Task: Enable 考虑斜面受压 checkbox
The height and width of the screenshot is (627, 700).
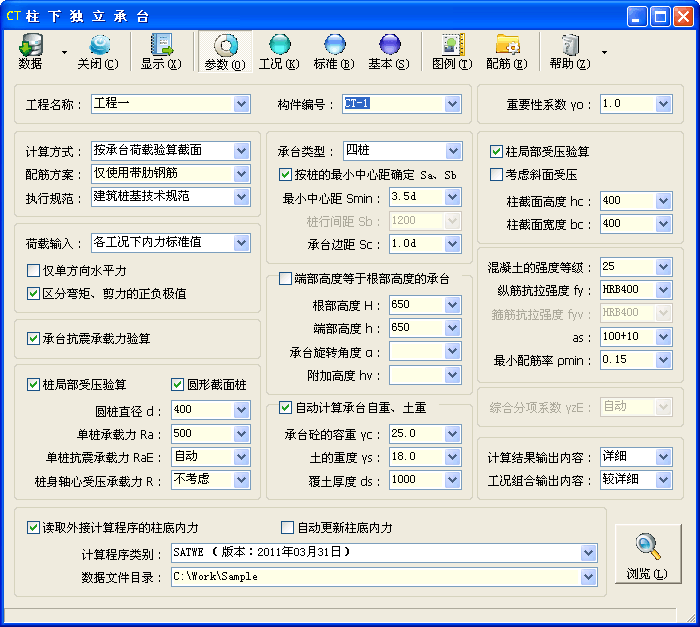Action: 496,174
